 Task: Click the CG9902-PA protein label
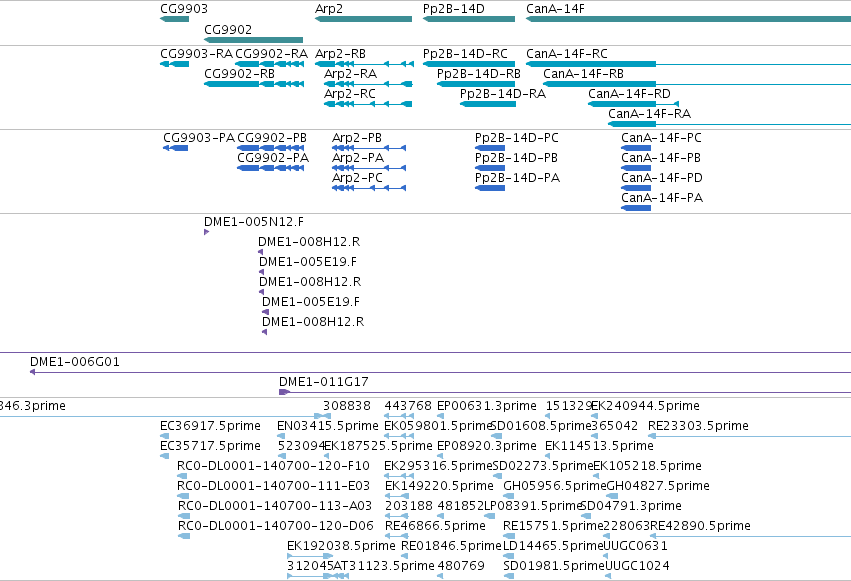tap(273, 158)
